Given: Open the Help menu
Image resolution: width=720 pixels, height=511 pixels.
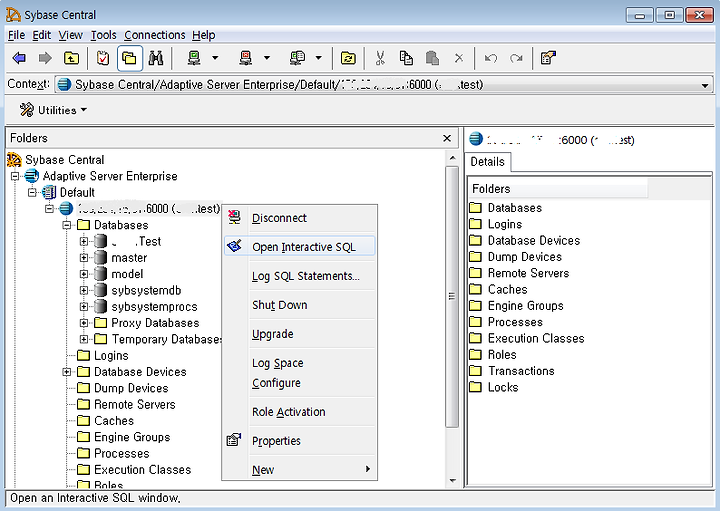Looking at the screenshot, I should tap(203, 35).
